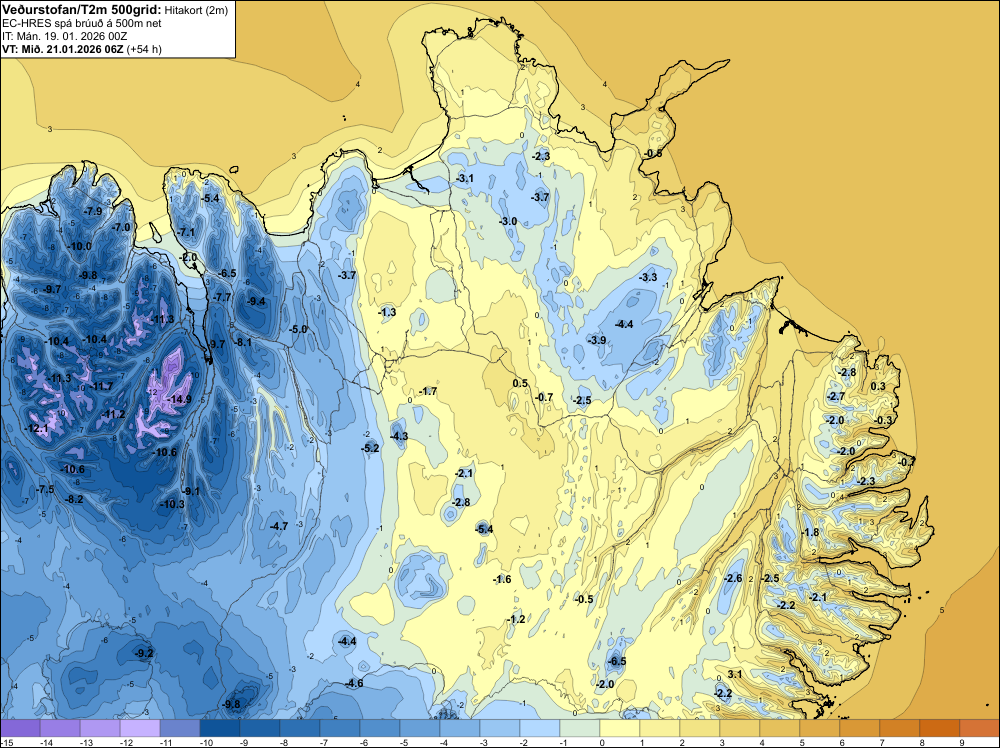Viewport: 1000px width, 748px height.
Task: Click the map title 'Veðurstofan/T2m 500grid'
Action: (82, 10)
